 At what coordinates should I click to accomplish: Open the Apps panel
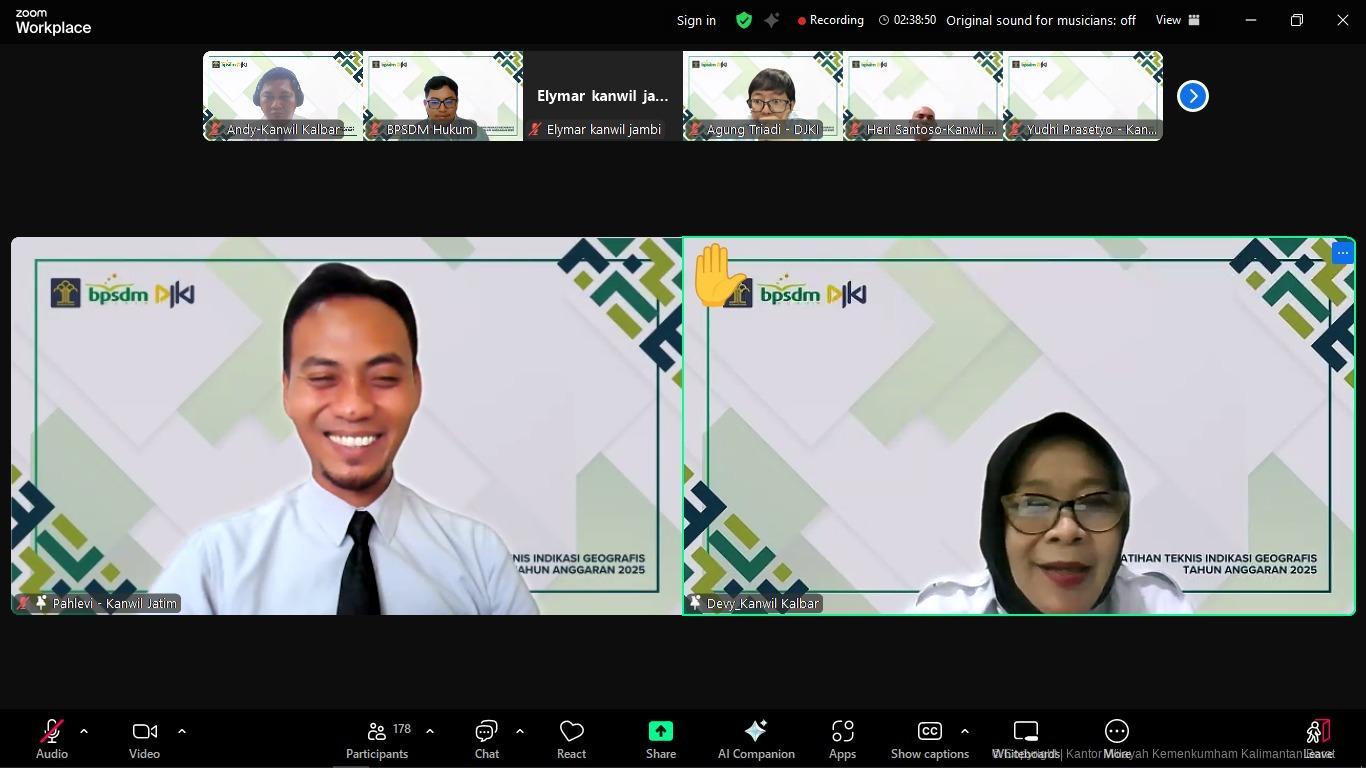pos(842,739)
